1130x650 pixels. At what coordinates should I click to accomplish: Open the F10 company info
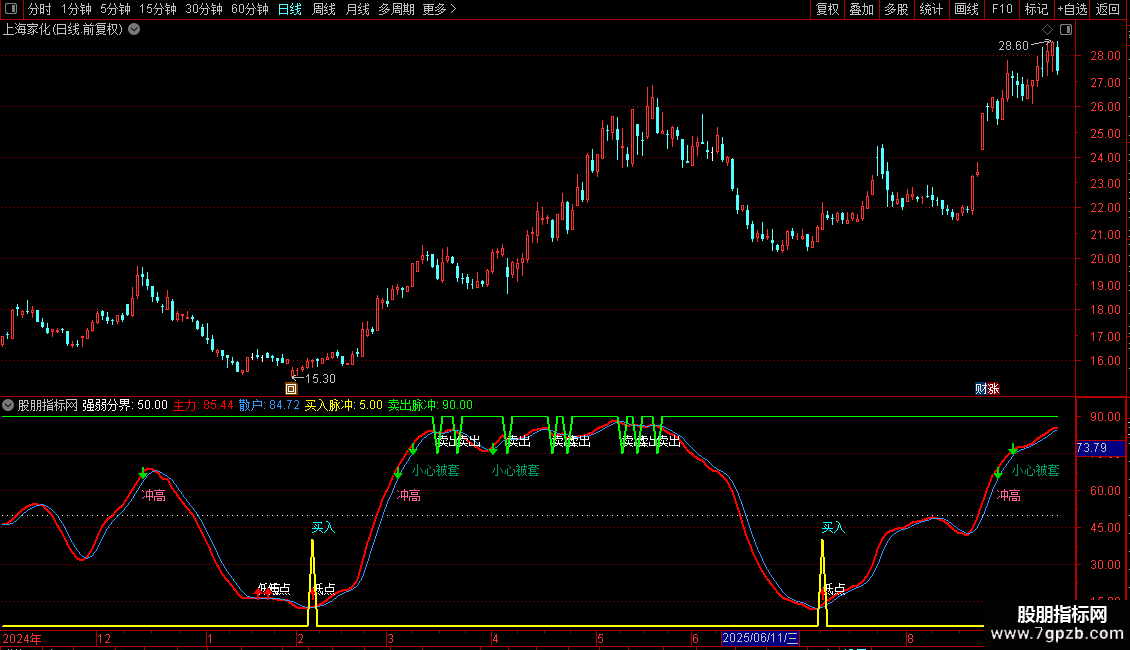(1002, 9)
